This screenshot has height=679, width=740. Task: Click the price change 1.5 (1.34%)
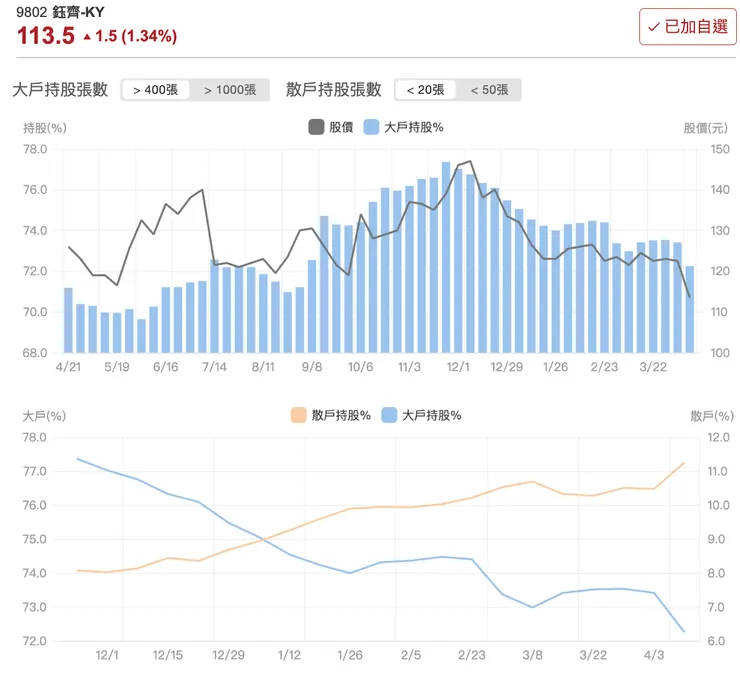coord(136,36)
